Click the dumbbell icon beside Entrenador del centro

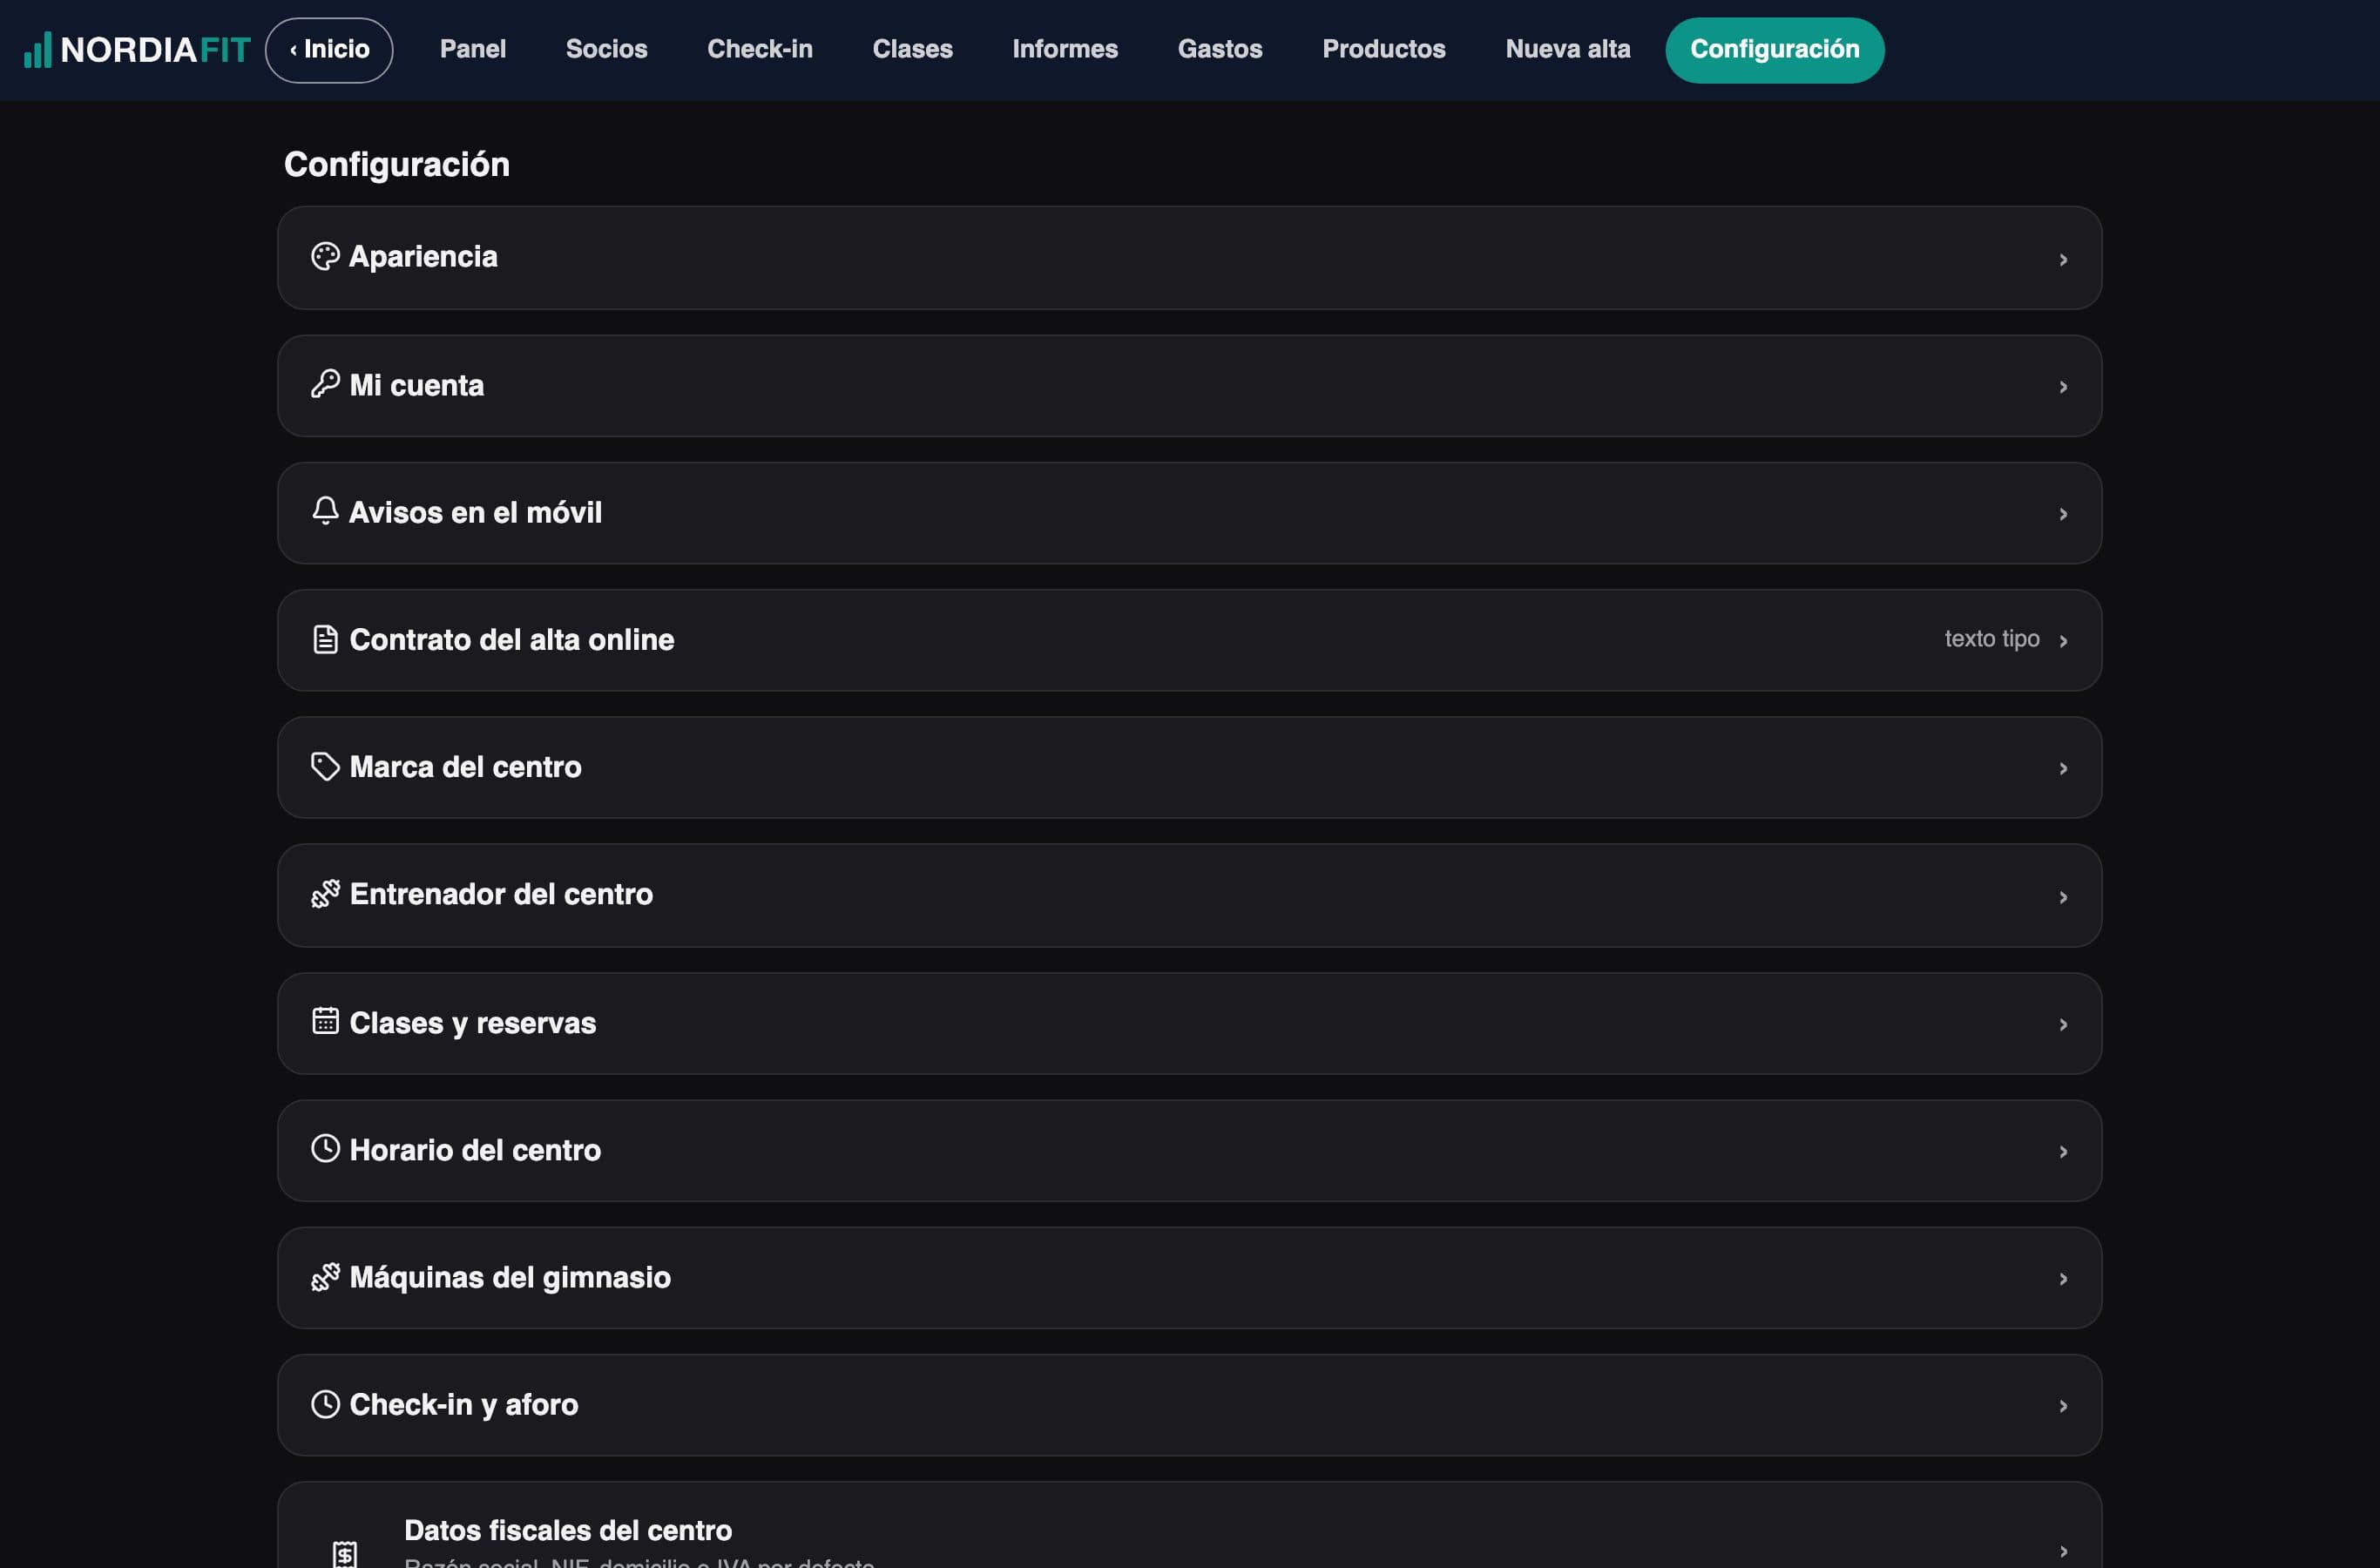click(325, 894)
